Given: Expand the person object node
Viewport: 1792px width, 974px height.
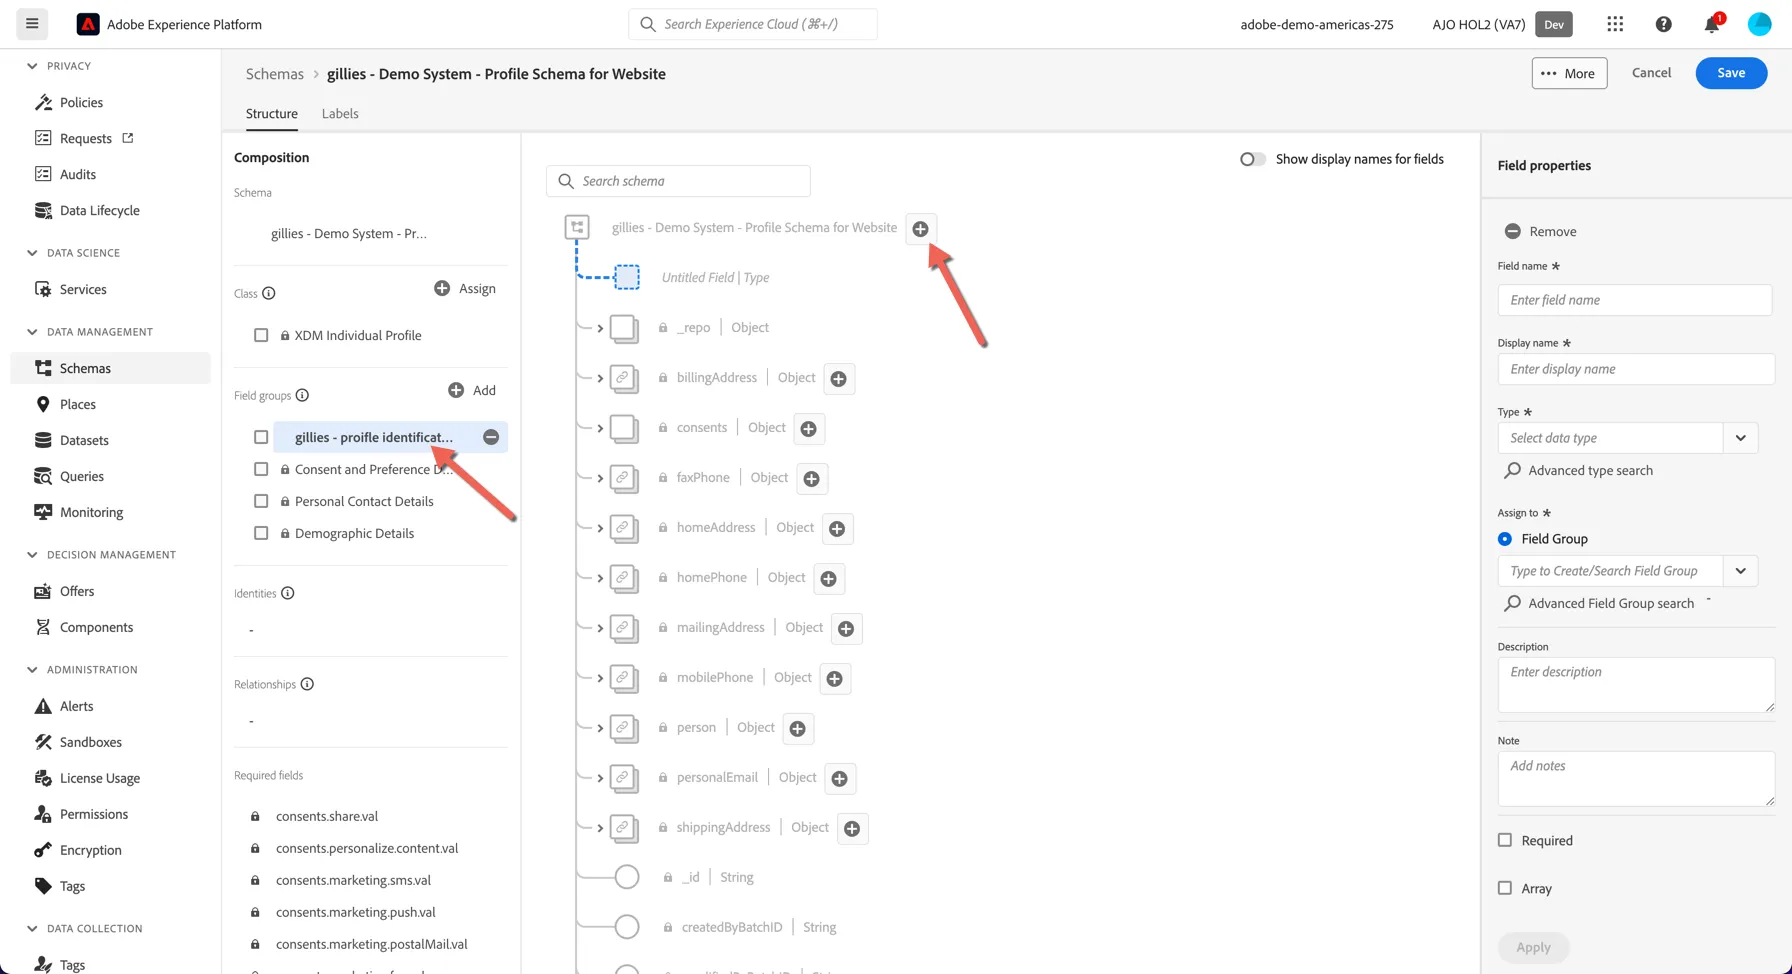Looking at the screenshot, I should coord(600,728).
